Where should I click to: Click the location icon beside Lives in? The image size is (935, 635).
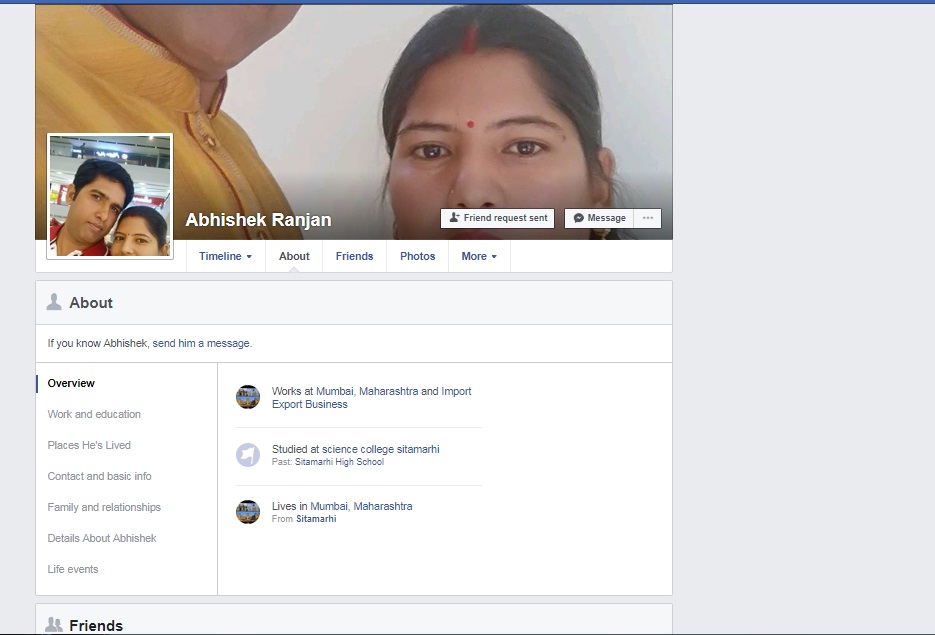pos(248,512)
